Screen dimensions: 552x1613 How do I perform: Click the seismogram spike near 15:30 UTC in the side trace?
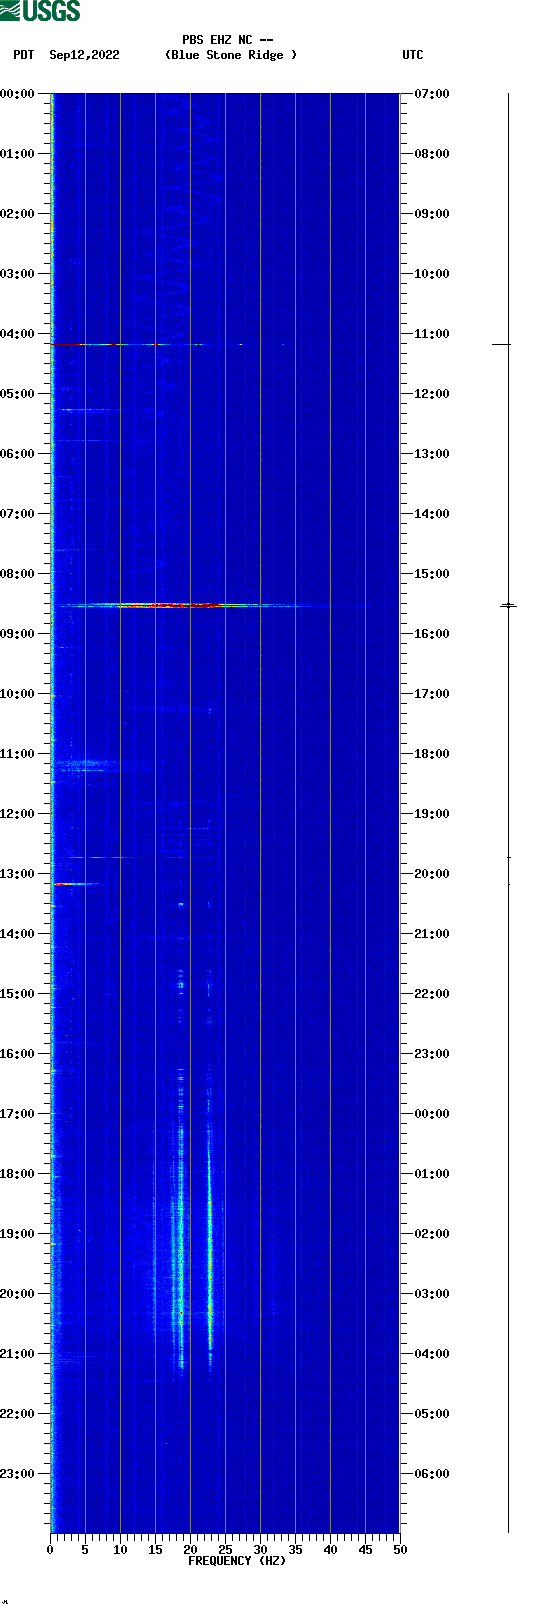click(508, 605)
